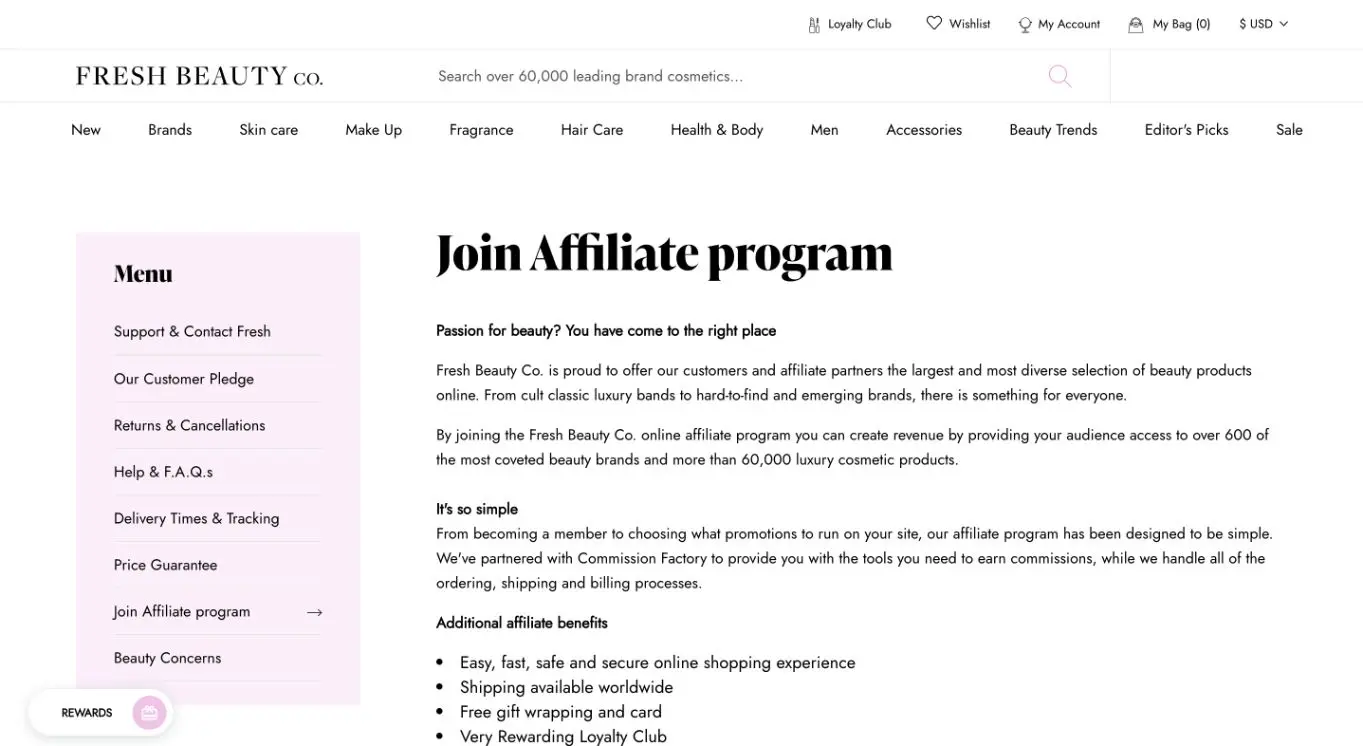This screenshot has width=1363, height=746.
Task: Click the My Account person icon
Action: [x=1025, y=25]
